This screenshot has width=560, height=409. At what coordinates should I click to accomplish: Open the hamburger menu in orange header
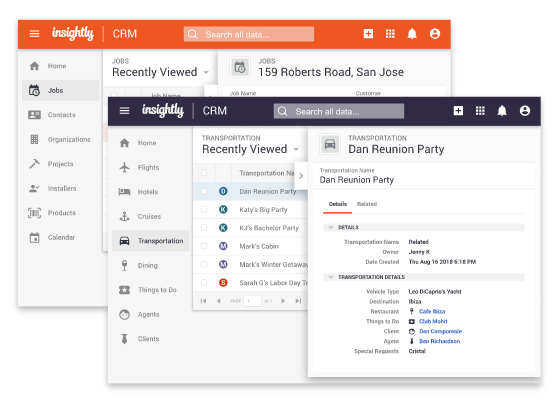click(34, 34)
